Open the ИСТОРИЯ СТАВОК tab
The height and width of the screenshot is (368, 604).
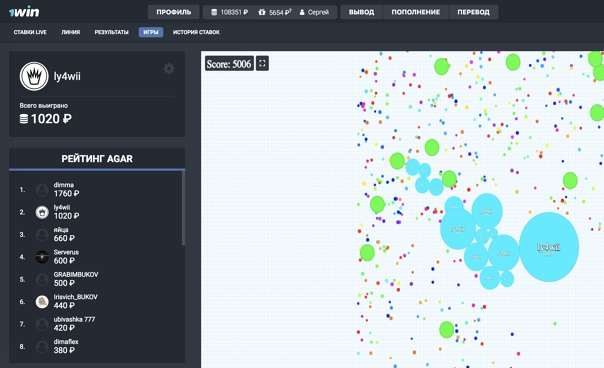(196, 32)
